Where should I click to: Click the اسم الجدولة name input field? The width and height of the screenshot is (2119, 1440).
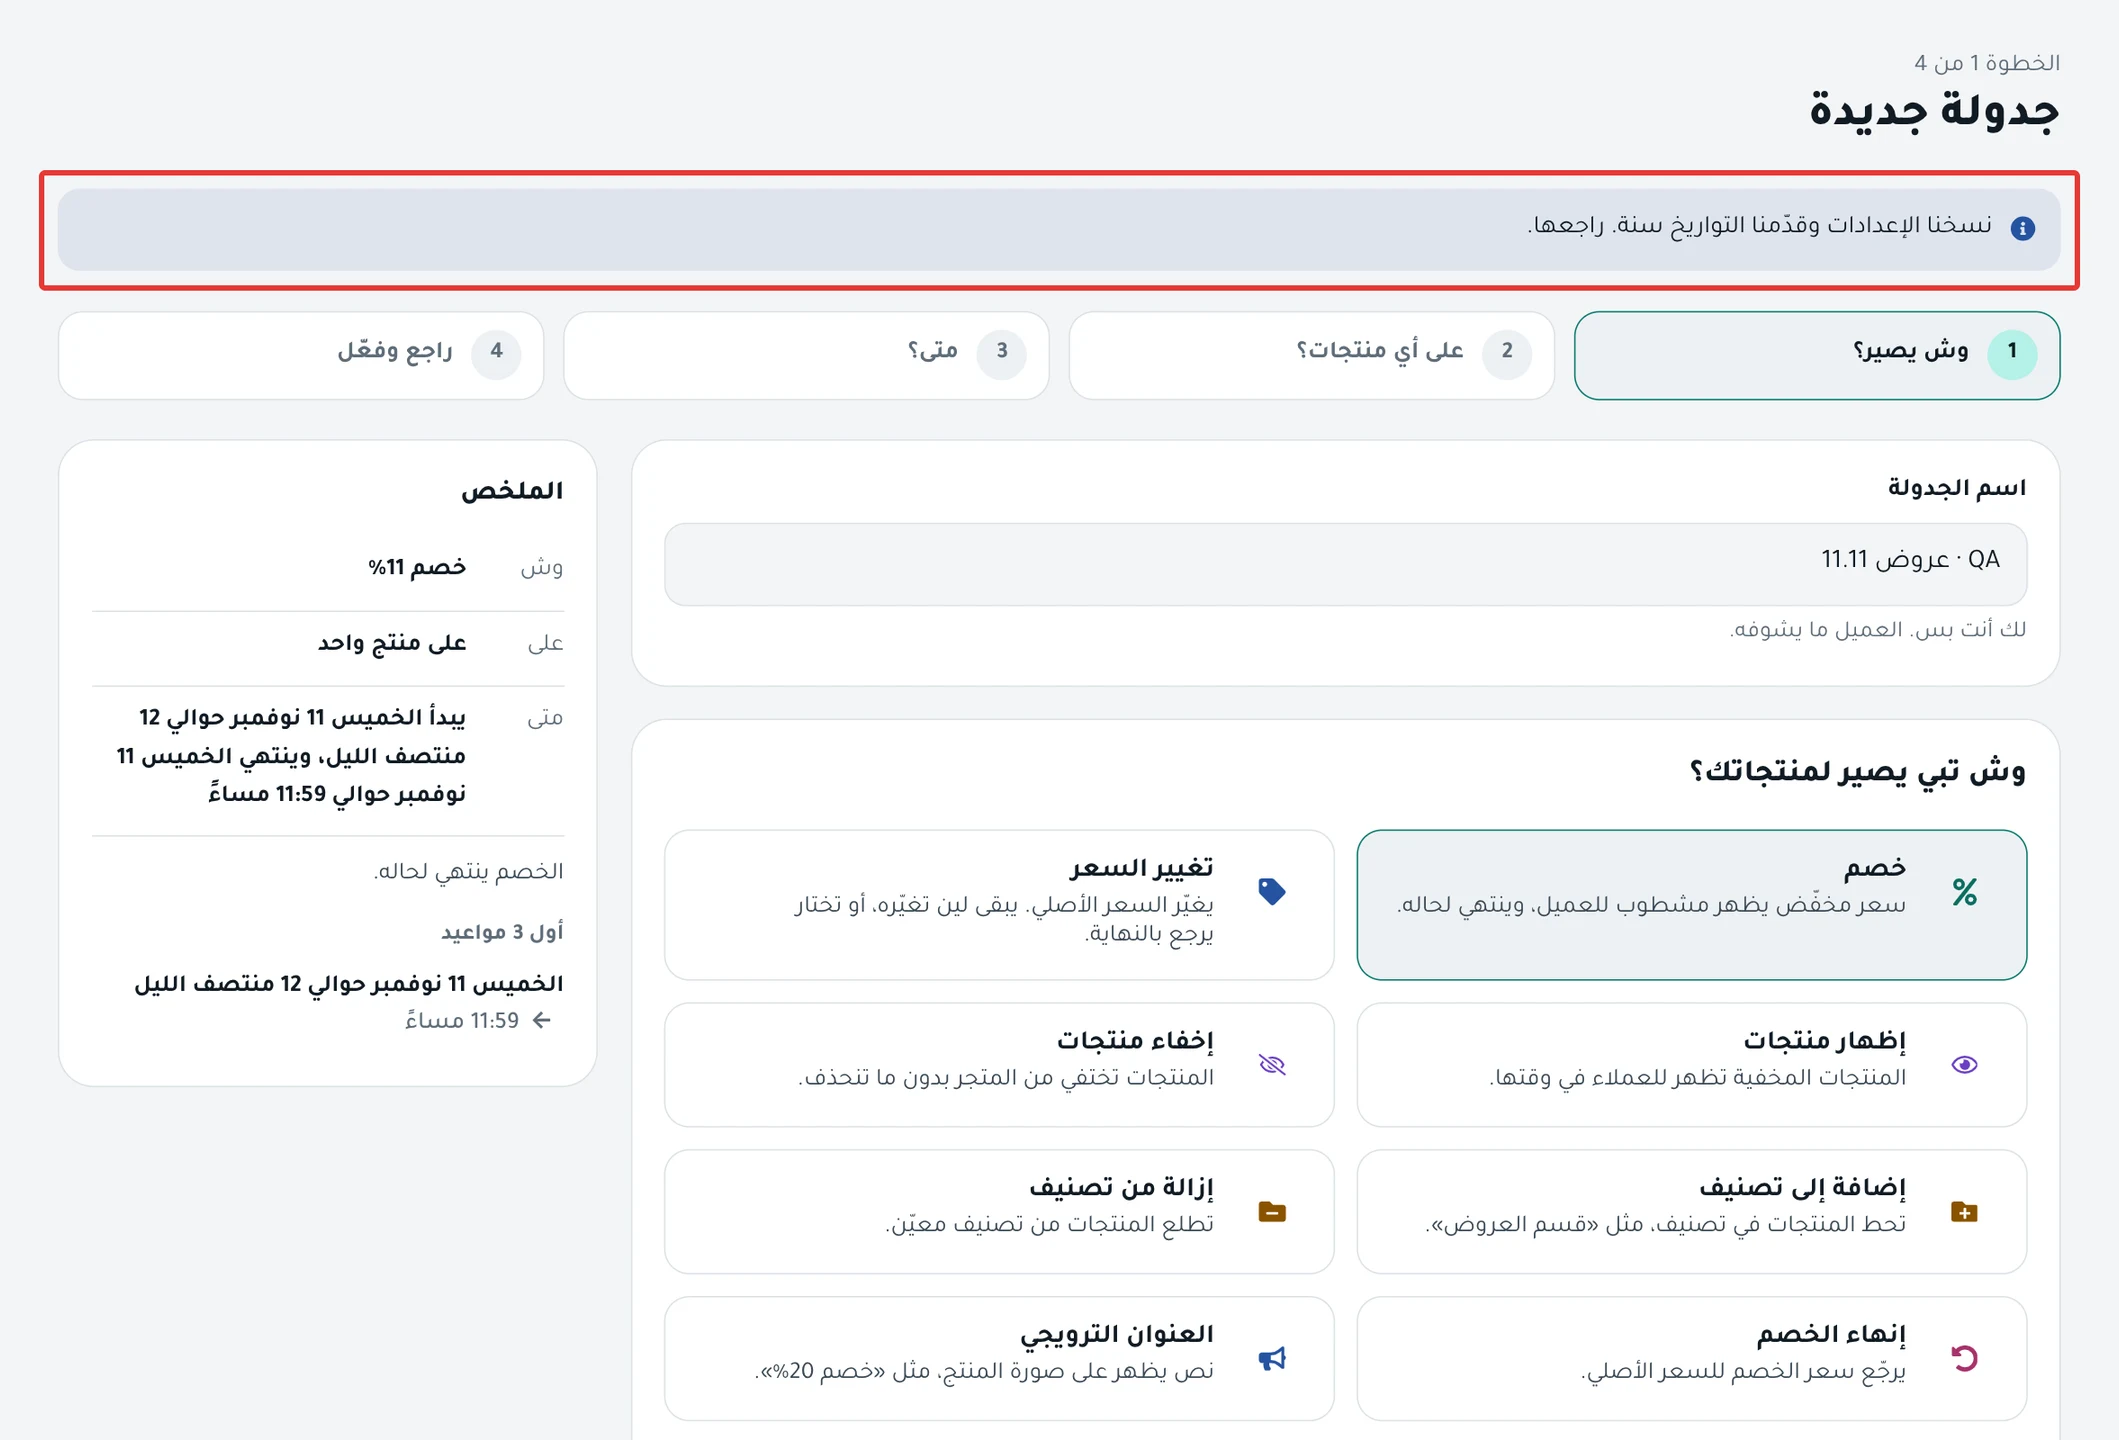[x=1345, y=564]
